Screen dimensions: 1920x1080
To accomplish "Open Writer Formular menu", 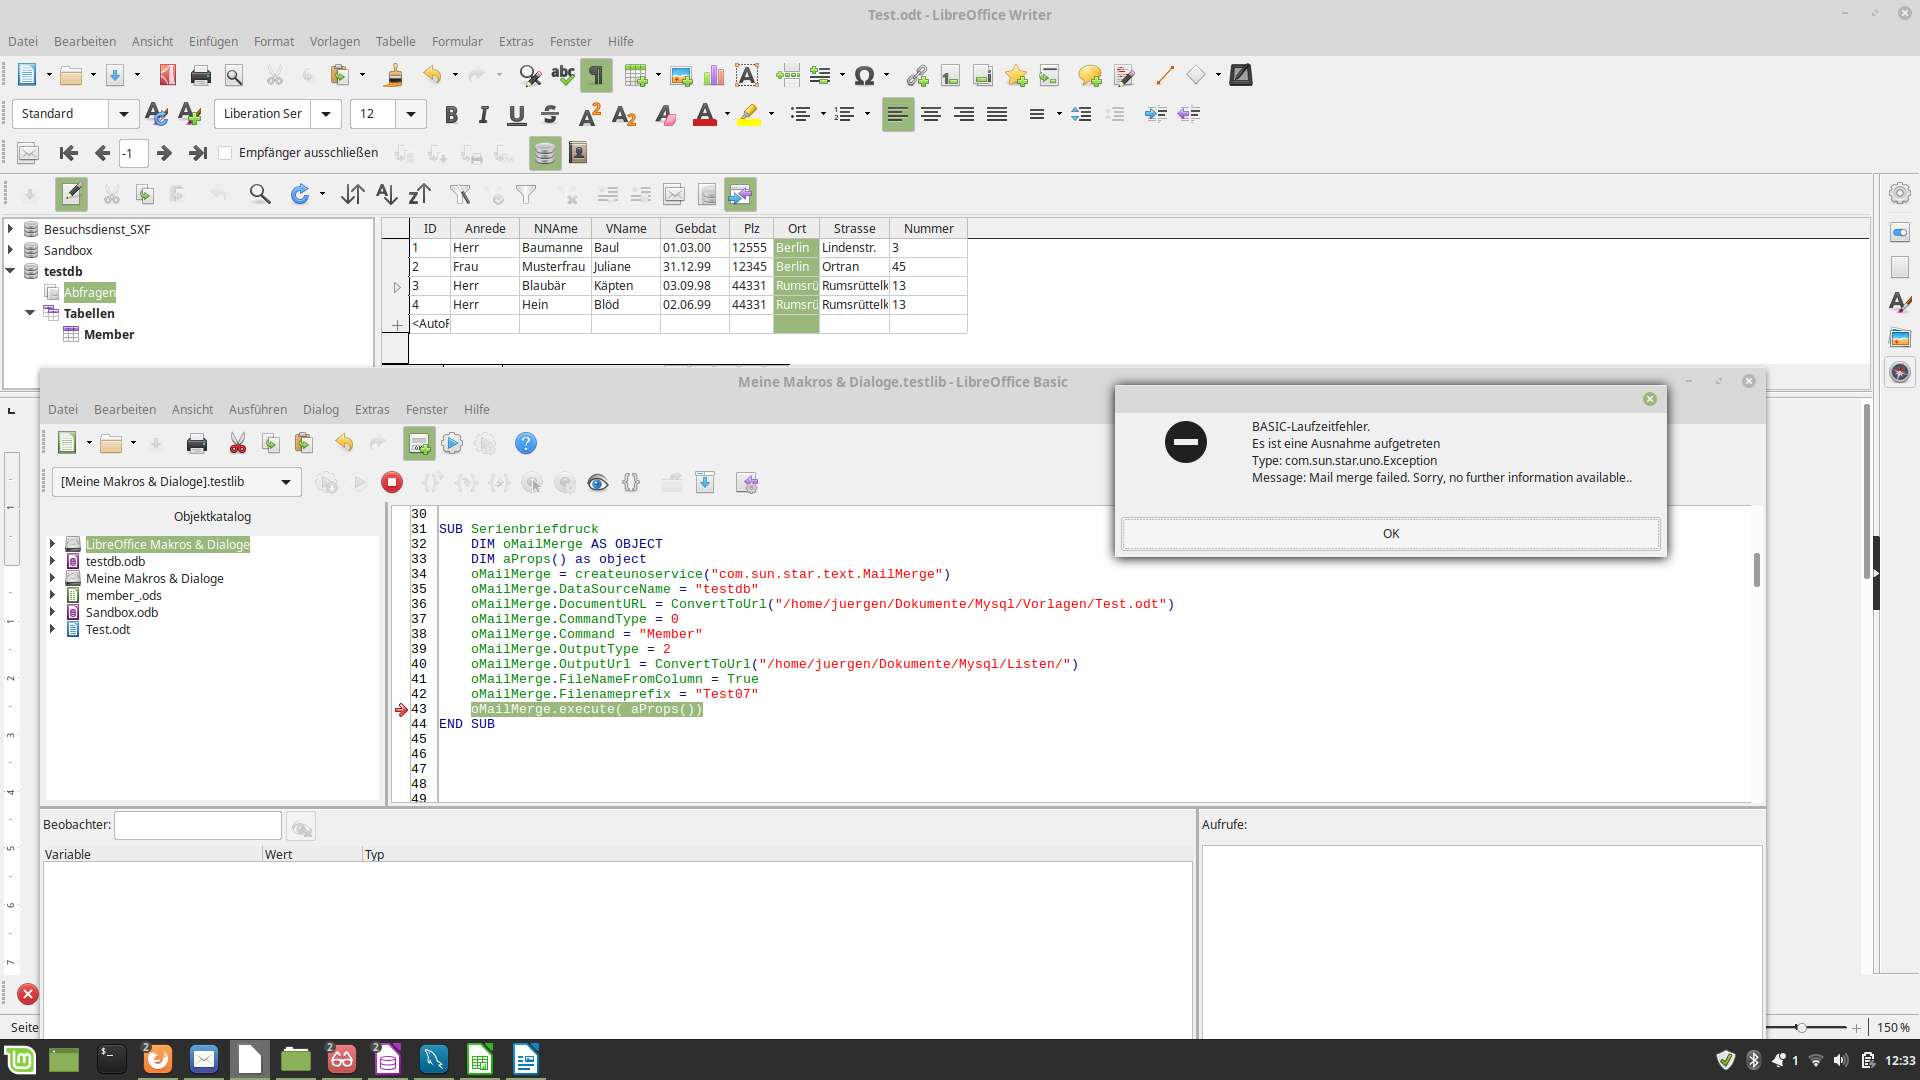I will click(457, 41).
